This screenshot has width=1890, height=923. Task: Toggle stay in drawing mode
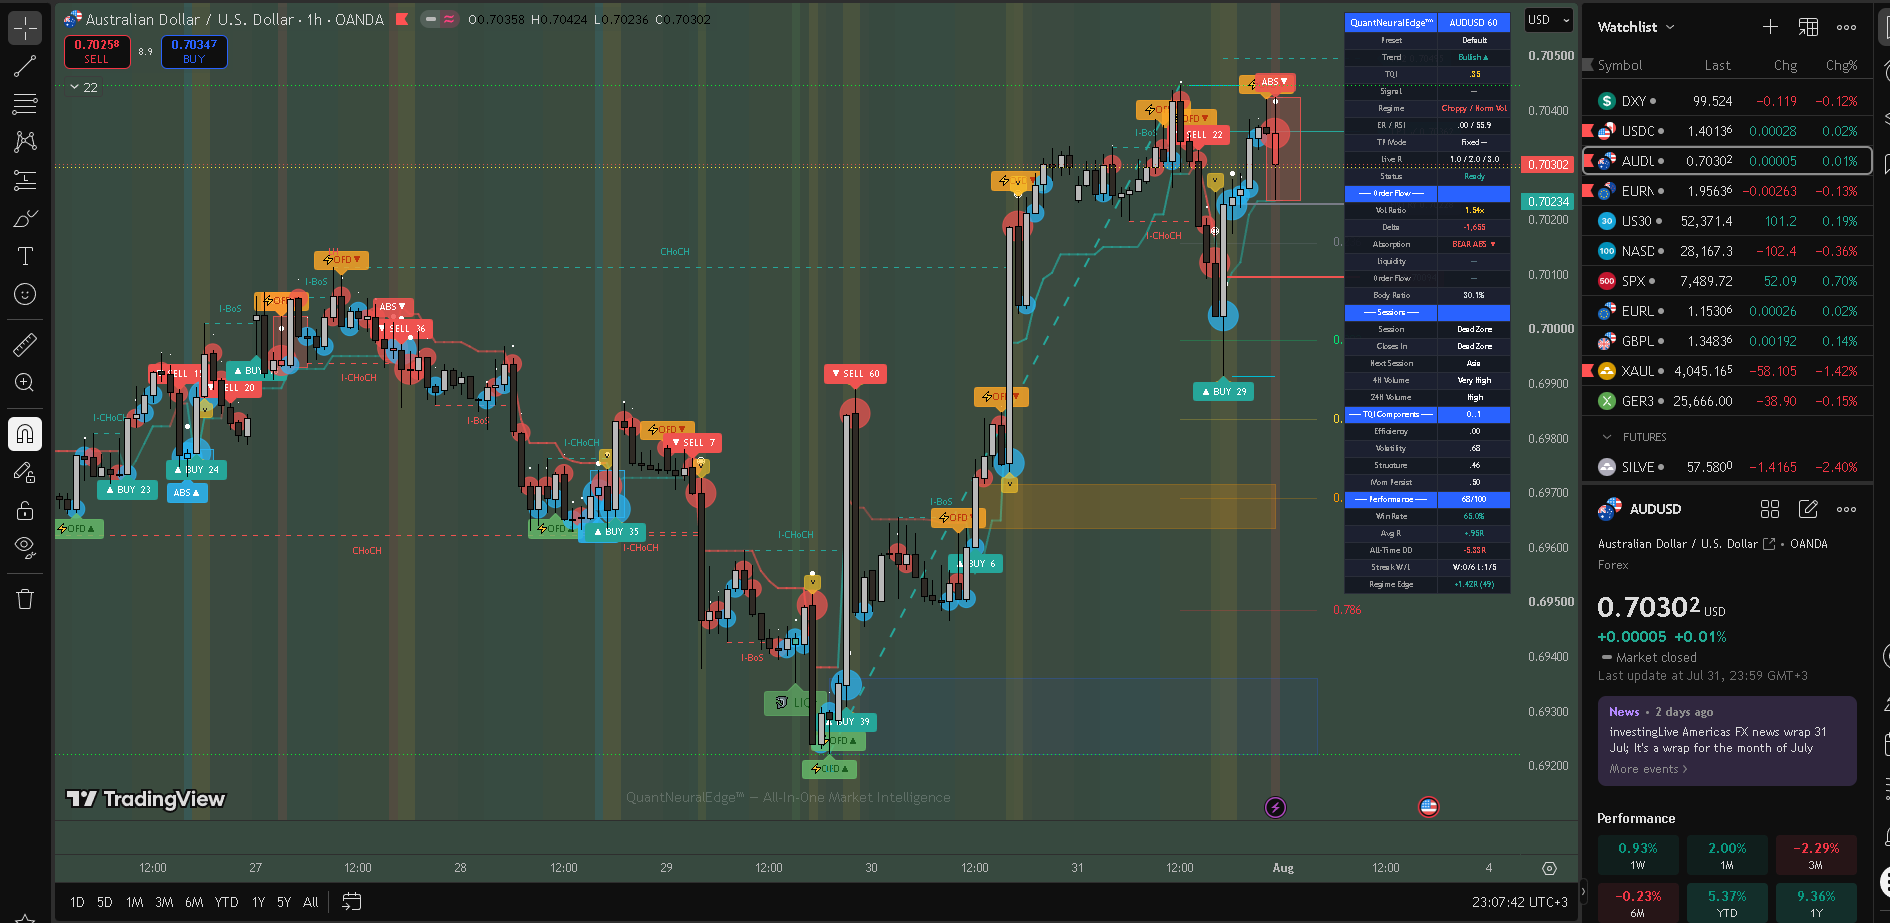pos(25,472)
